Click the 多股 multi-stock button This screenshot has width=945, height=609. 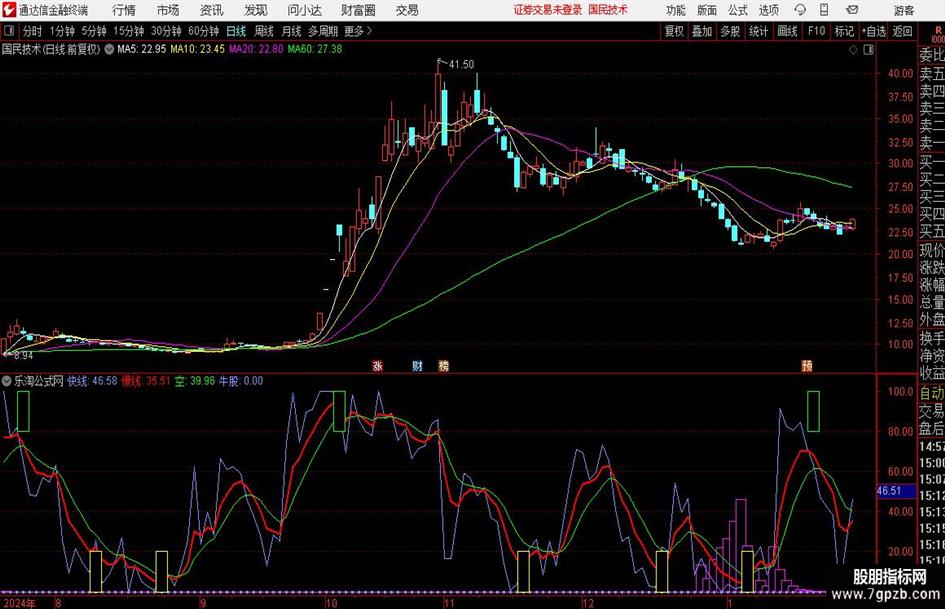point(730,31)
